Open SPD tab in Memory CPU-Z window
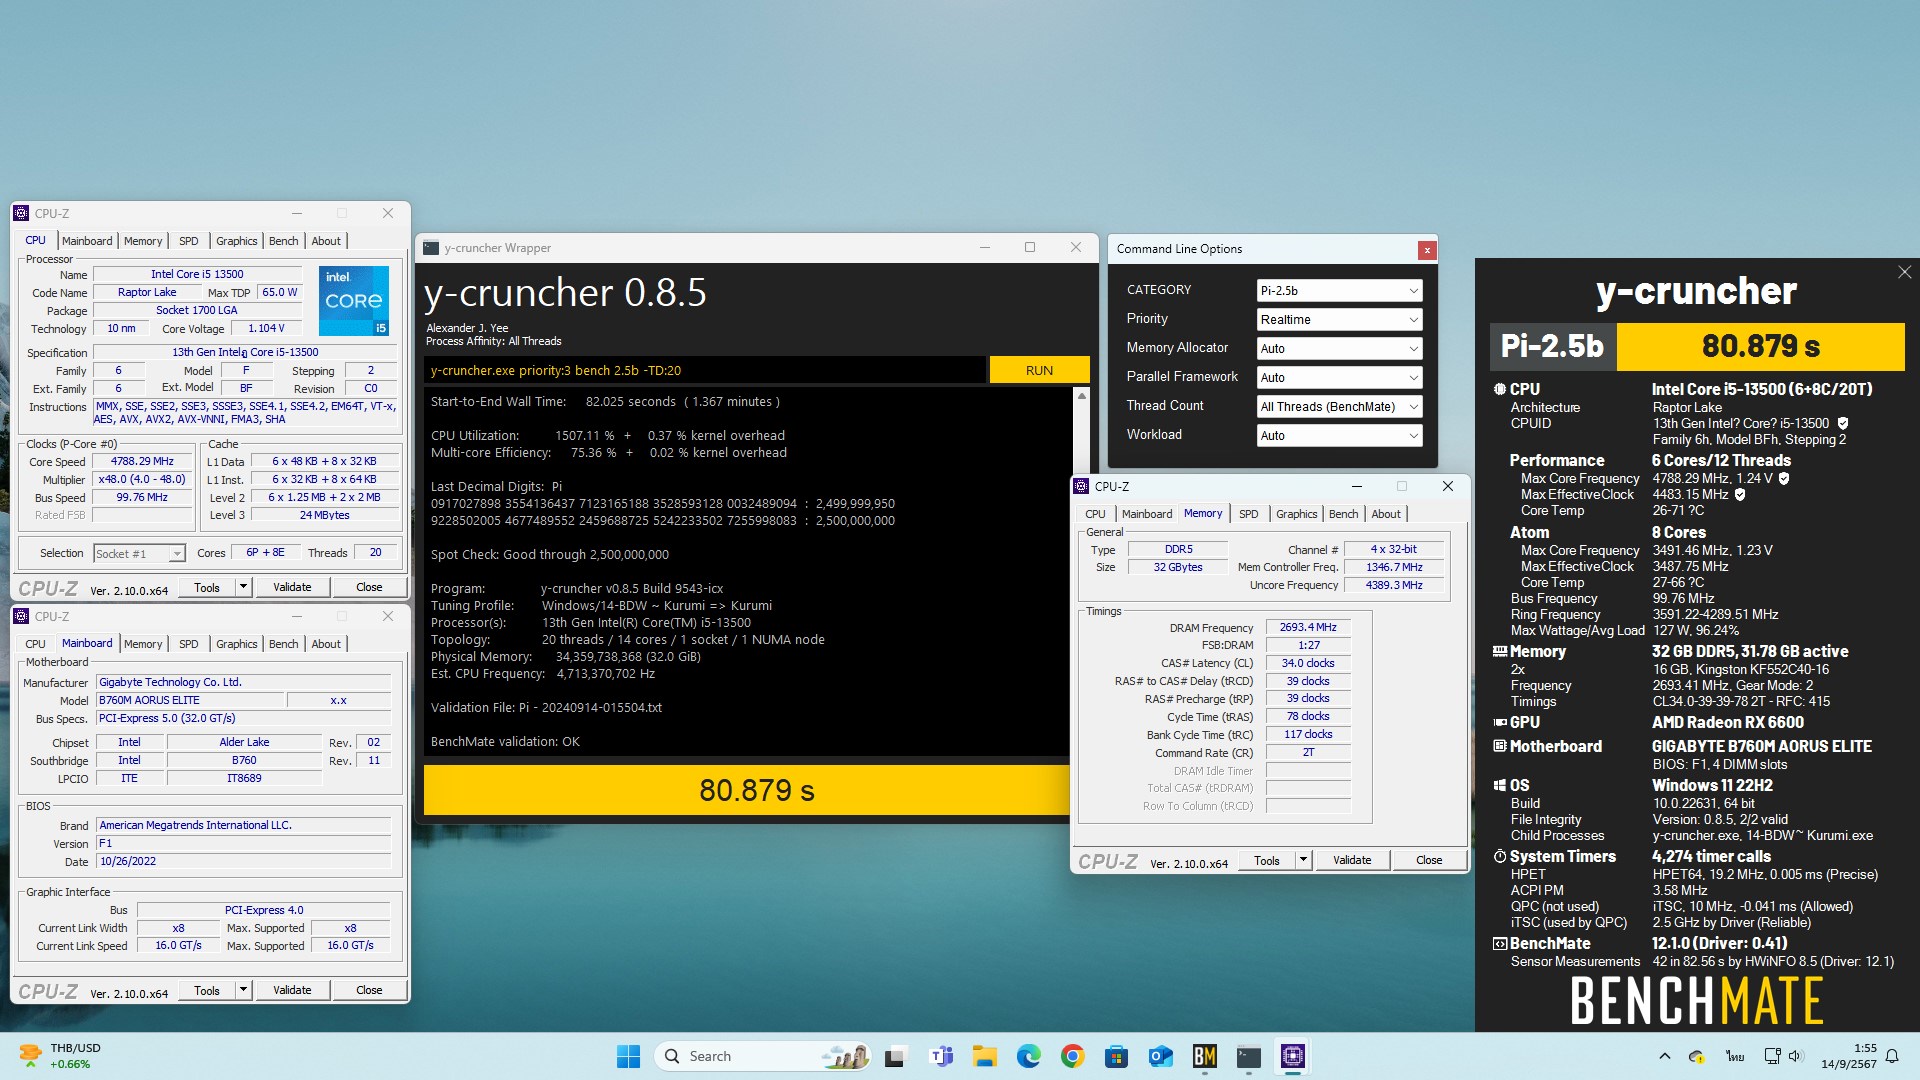Screen dimensions: 1920x1080 point(1249,514)
